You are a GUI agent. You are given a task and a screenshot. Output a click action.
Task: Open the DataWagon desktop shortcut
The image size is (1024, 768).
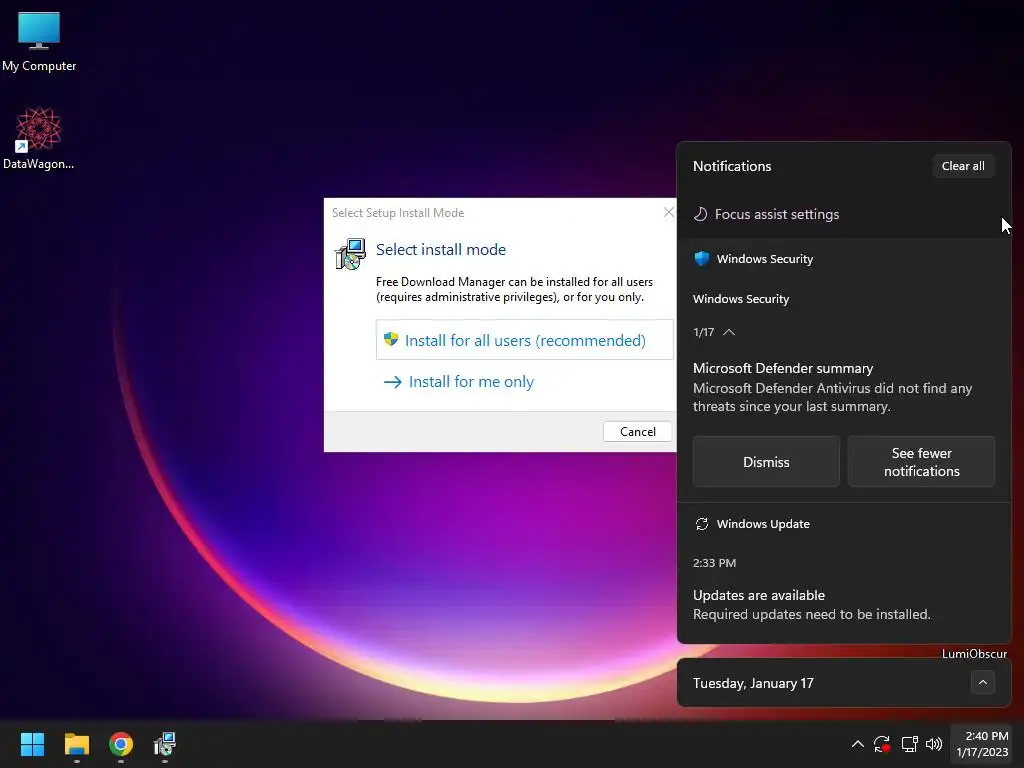click(x=39, y=138)
